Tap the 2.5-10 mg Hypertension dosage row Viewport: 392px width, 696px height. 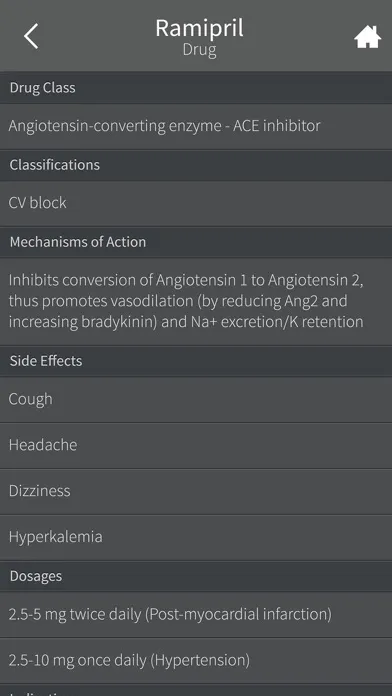pyautogui.click(x=196, y=661)
